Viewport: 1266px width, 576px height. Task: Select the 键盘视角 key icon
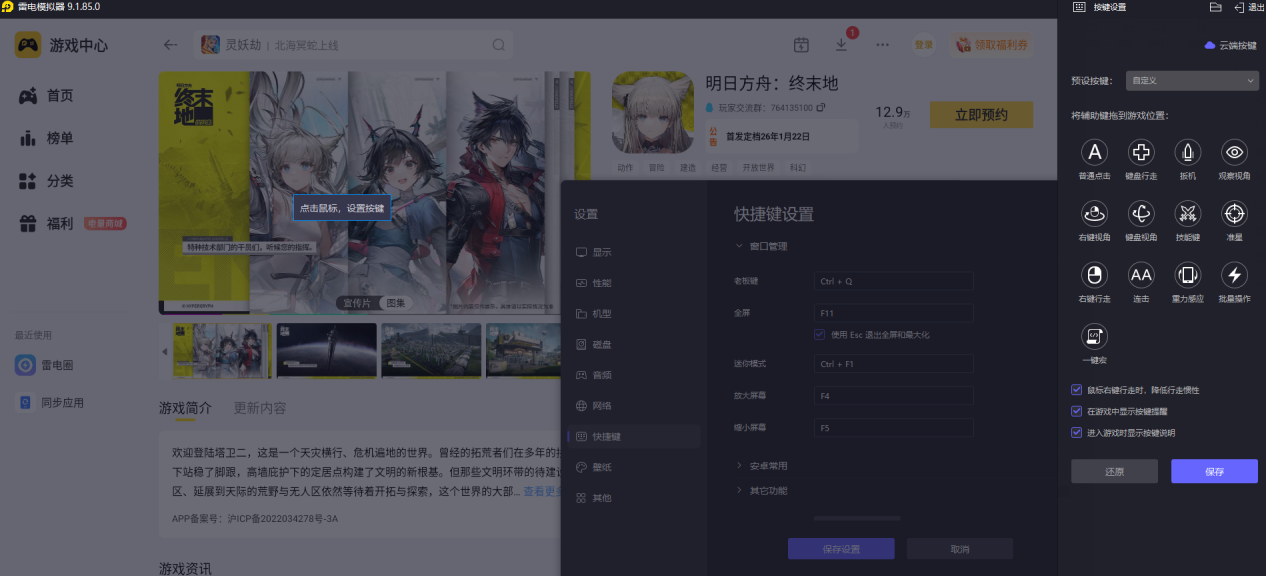(1141, 213)
